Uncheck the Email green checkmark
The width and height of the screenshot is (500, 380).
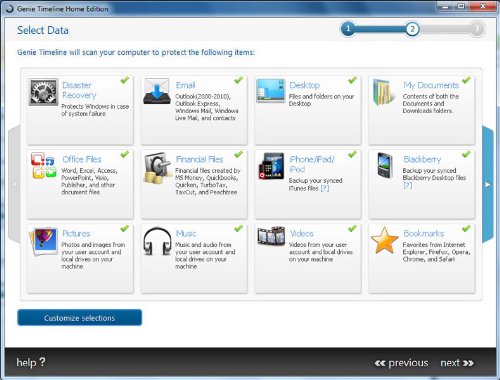238,80
